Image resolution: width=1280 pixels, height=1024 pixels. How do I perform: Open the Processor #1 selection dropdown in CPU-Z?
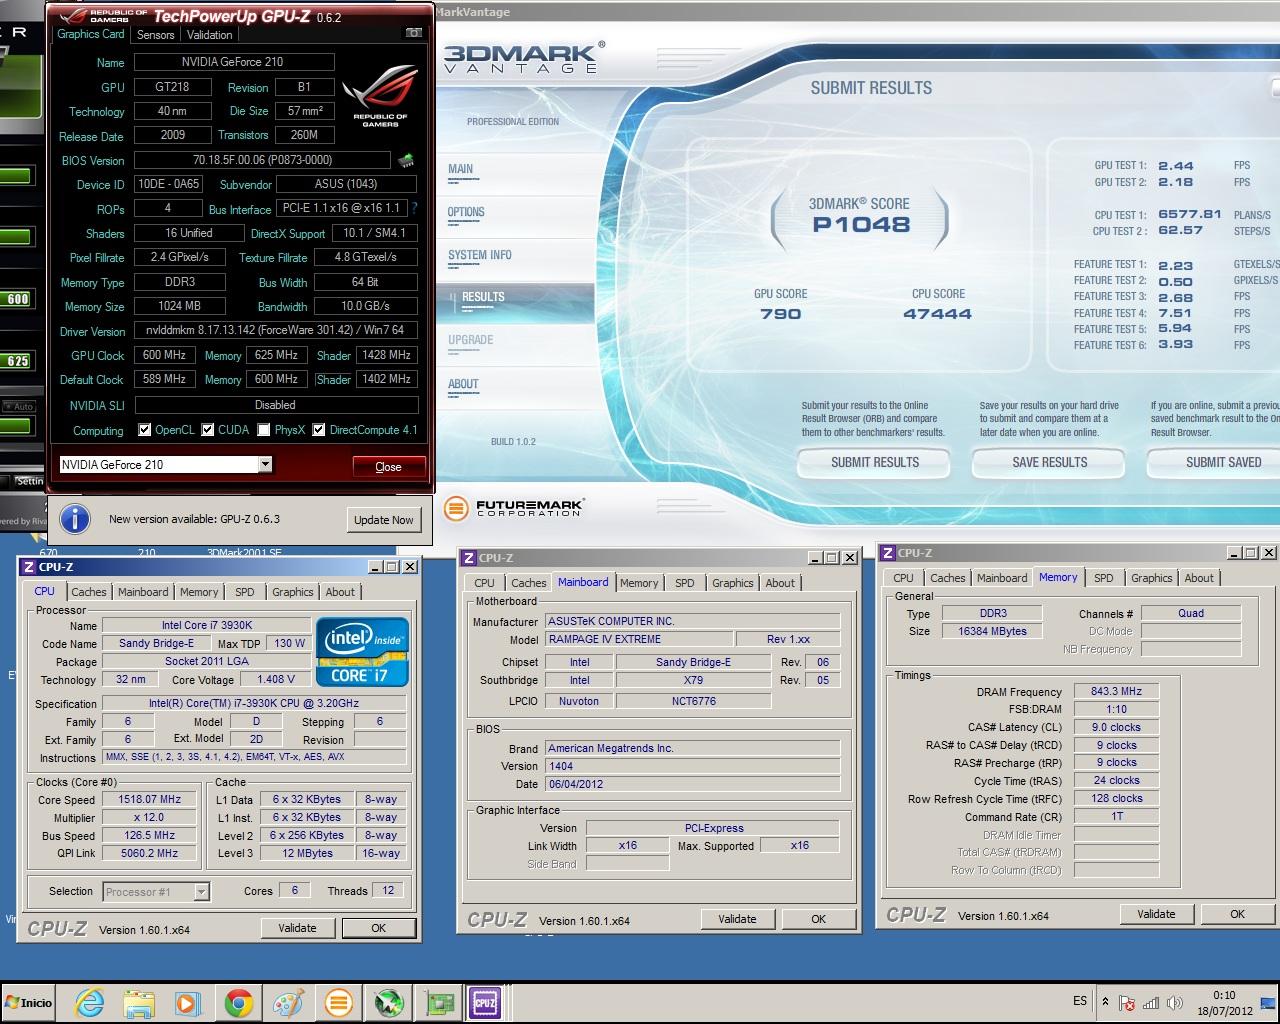click(201, 892)
